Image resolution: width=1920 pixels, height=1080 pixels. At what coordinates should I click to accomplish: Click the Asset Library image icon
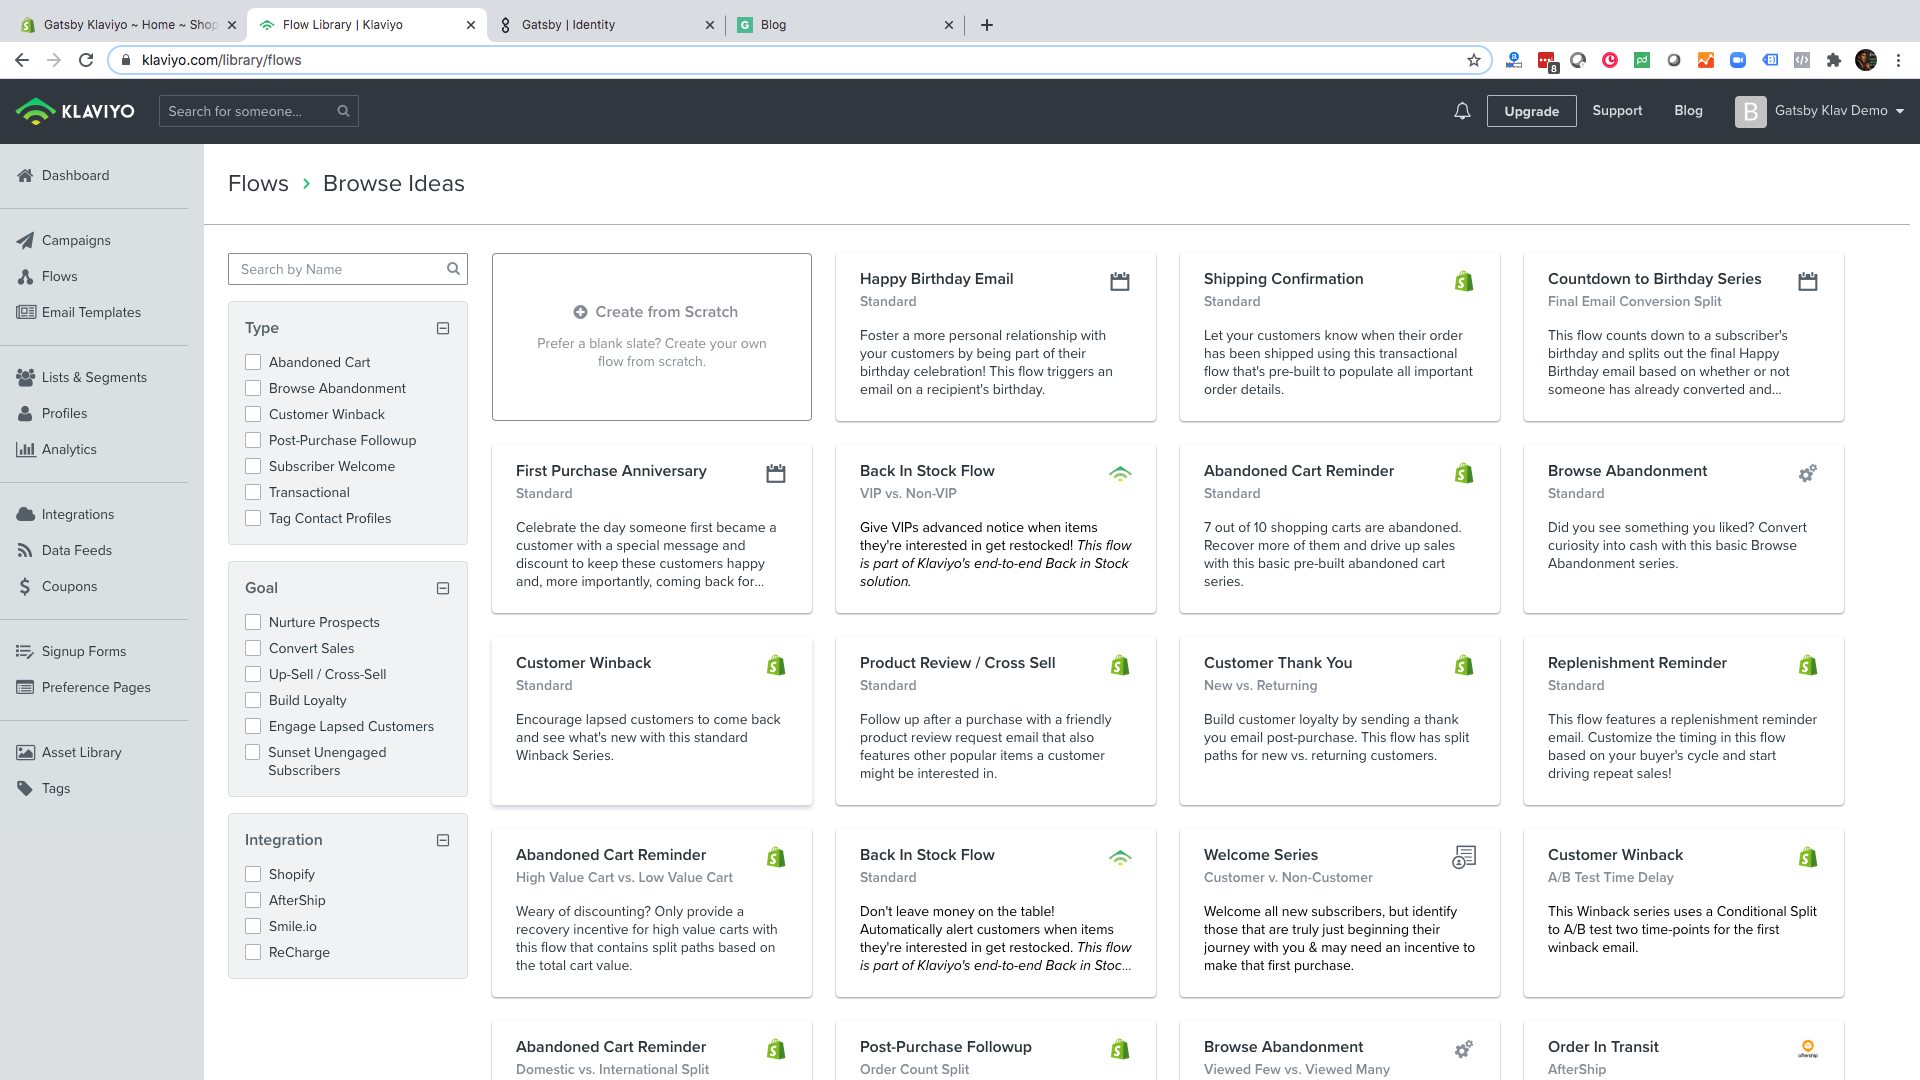click(x=25, y=752)
